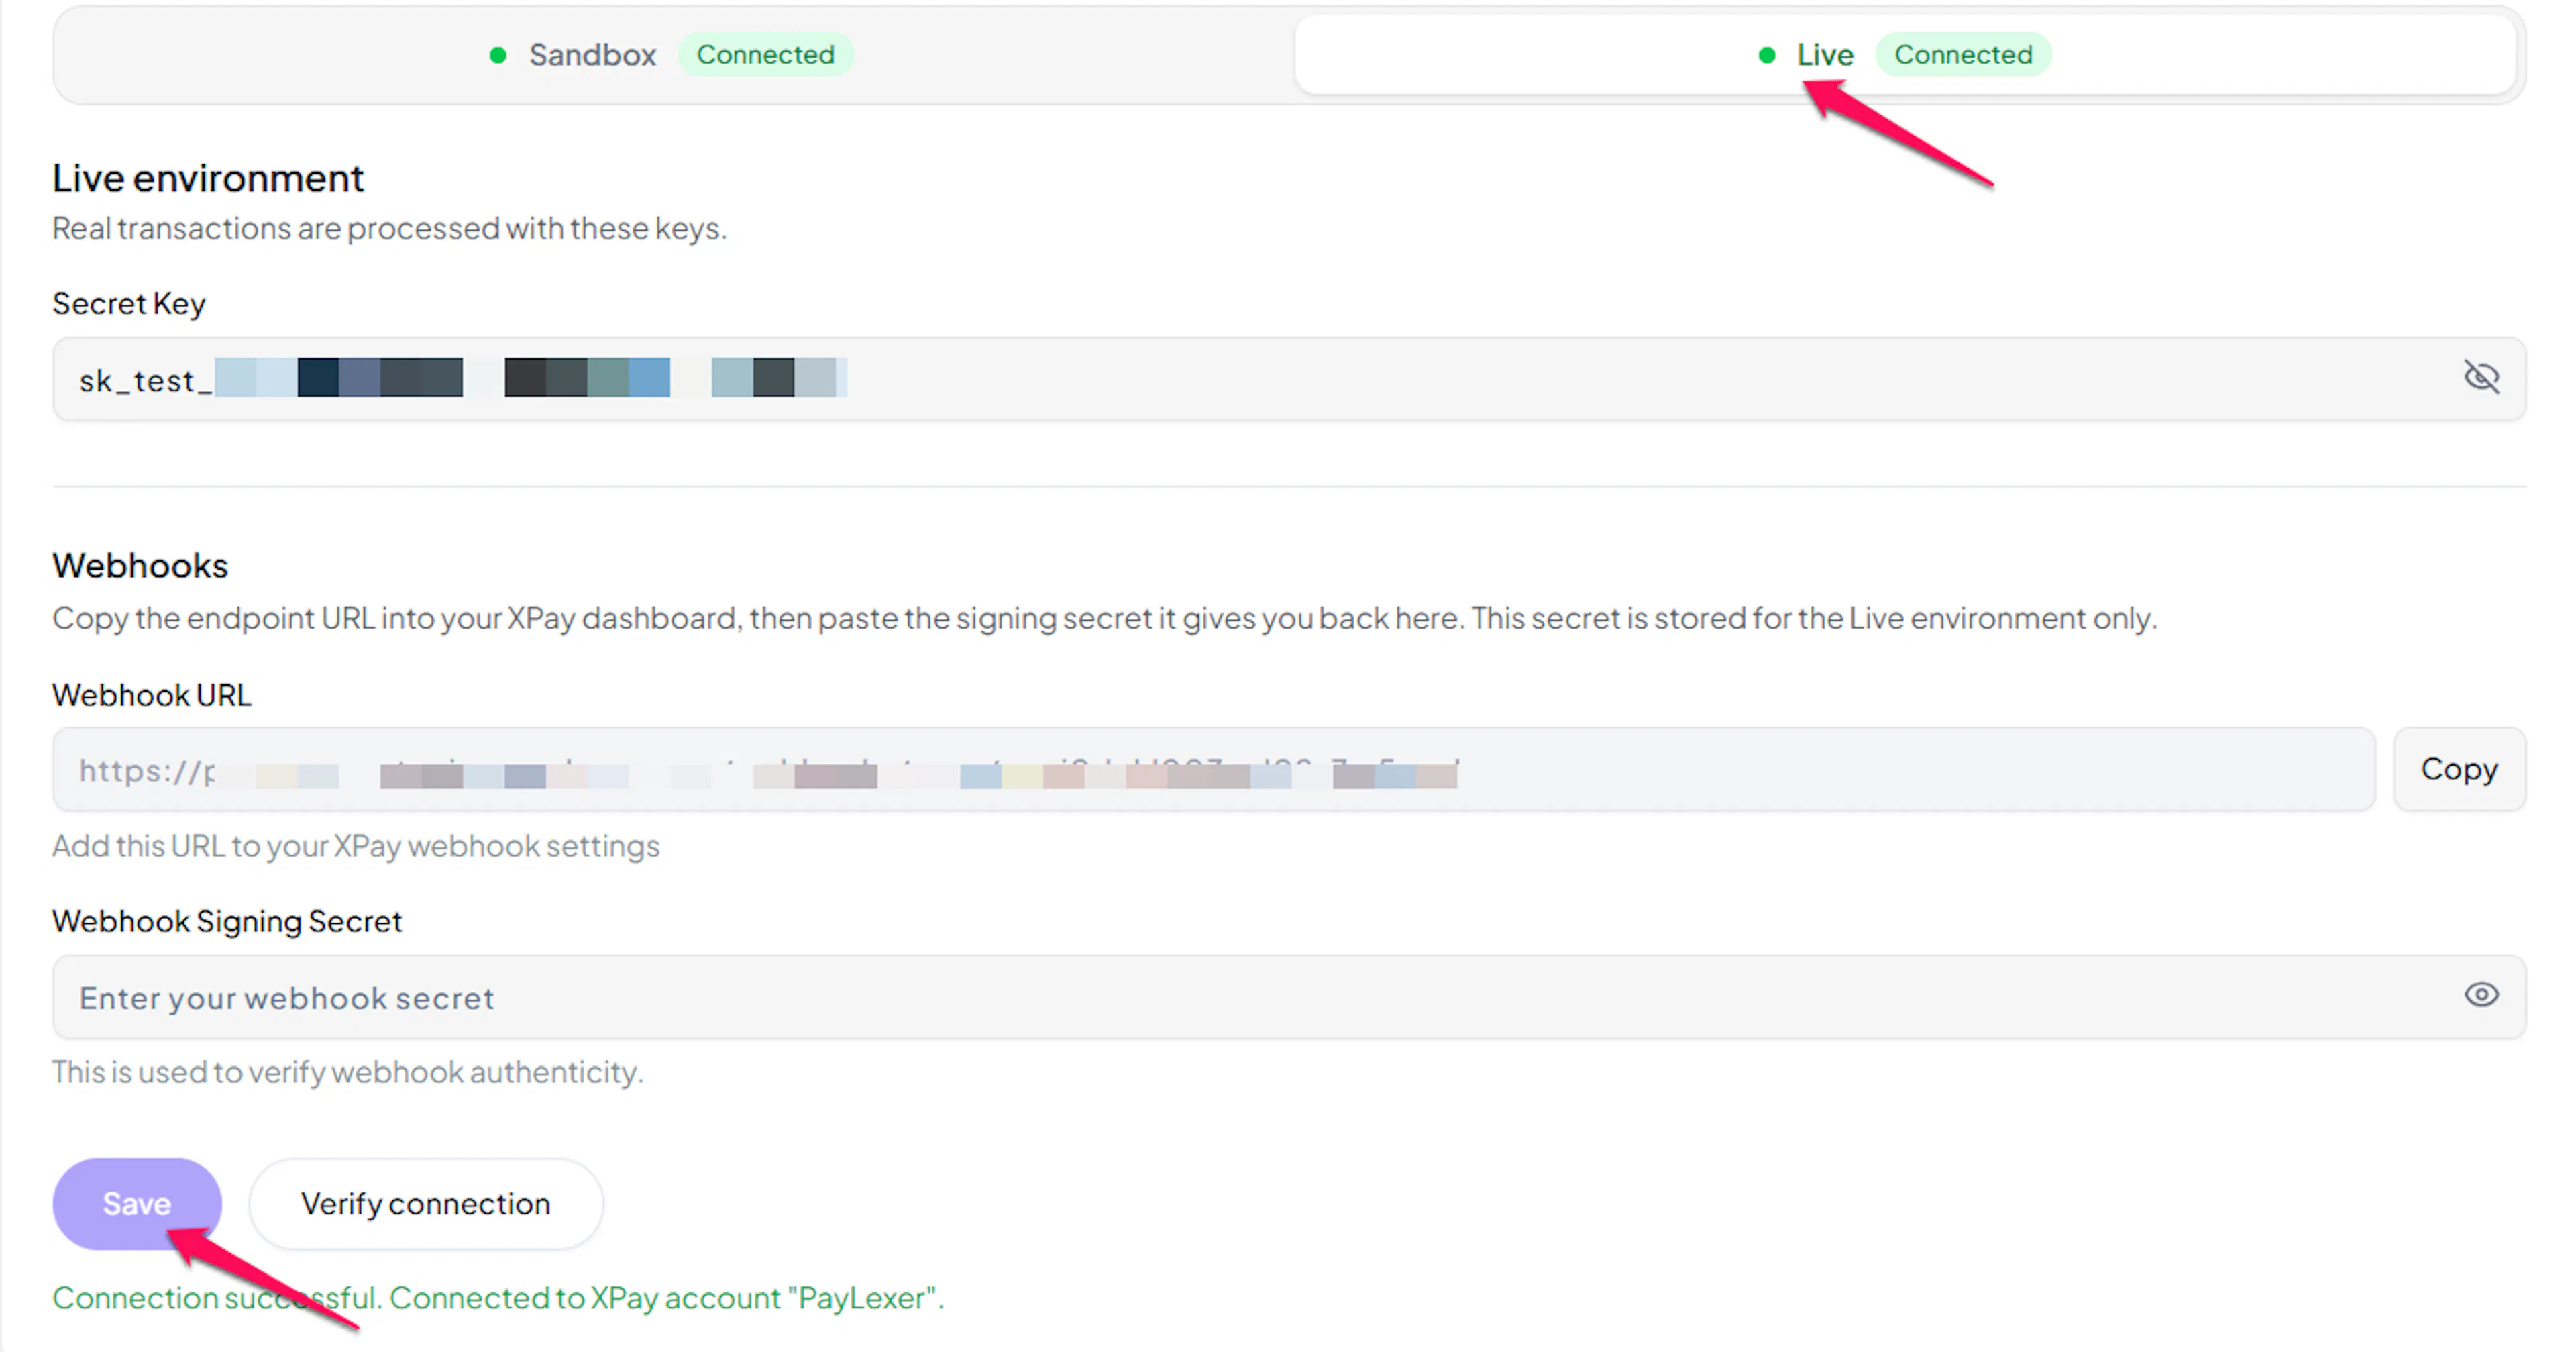This screenshot has height=1352, width=2576.
Task: Click into the Webhook Signing Secret field
Action: click(1289, 997)
